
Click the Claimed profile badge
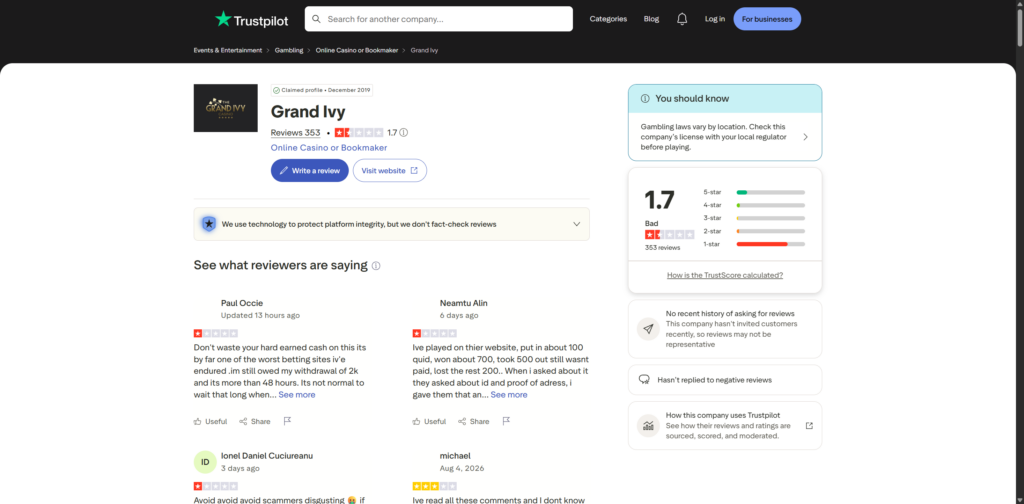click(322, 91)
